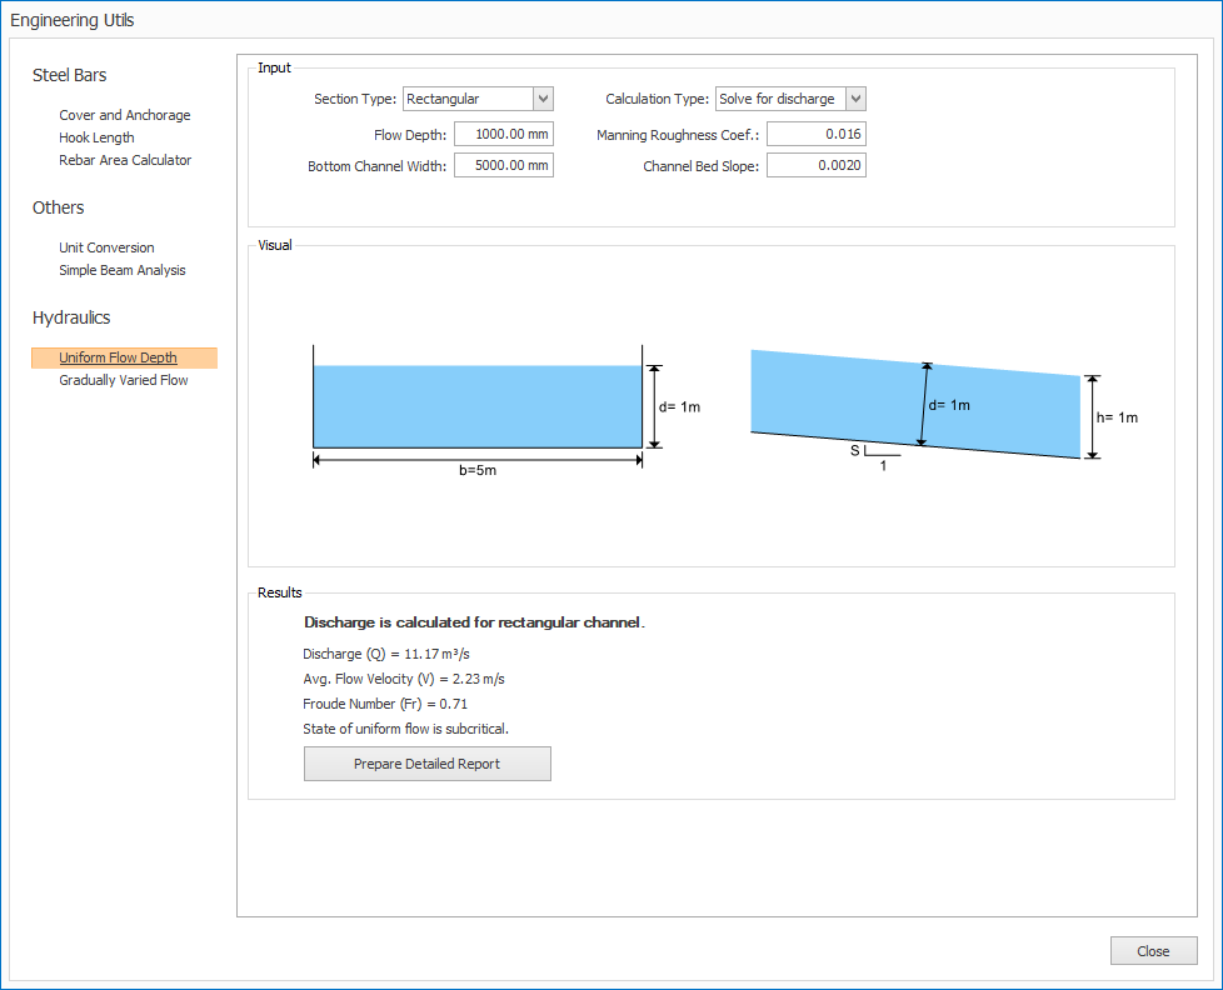Click the Rectangular section type combo box

(x=467, y=99)
